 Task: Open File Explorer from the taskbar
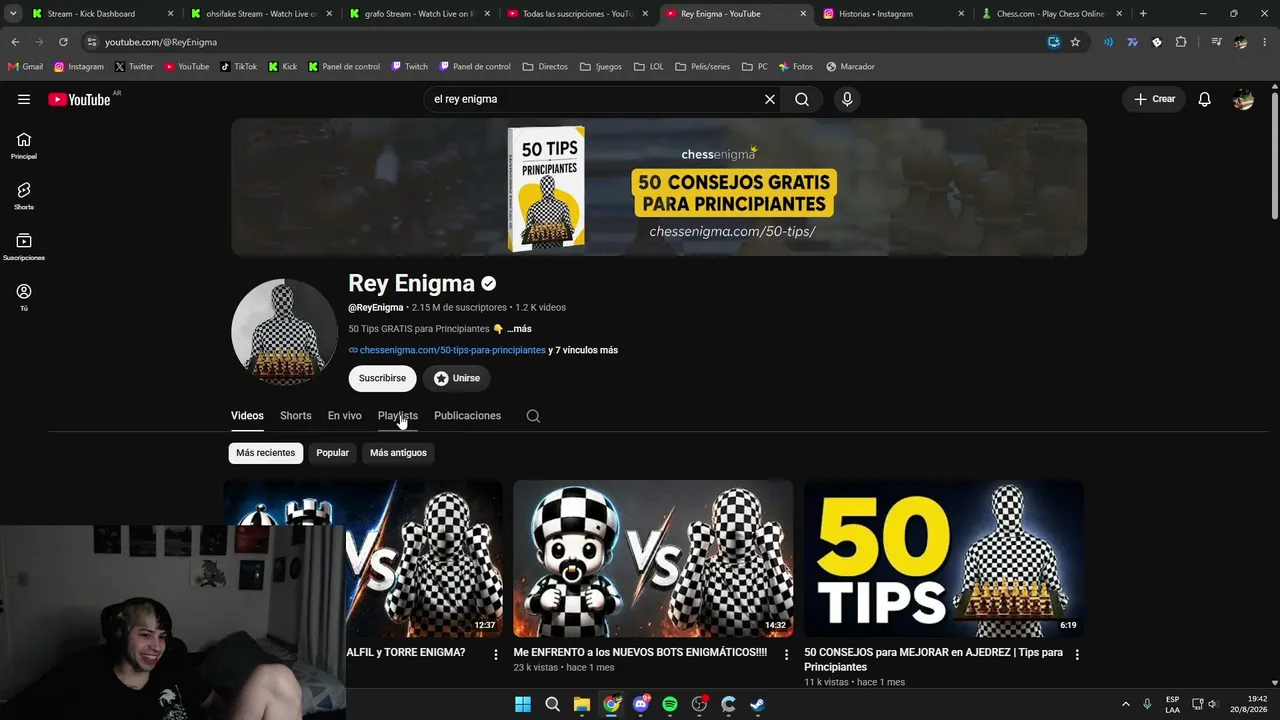582,704
